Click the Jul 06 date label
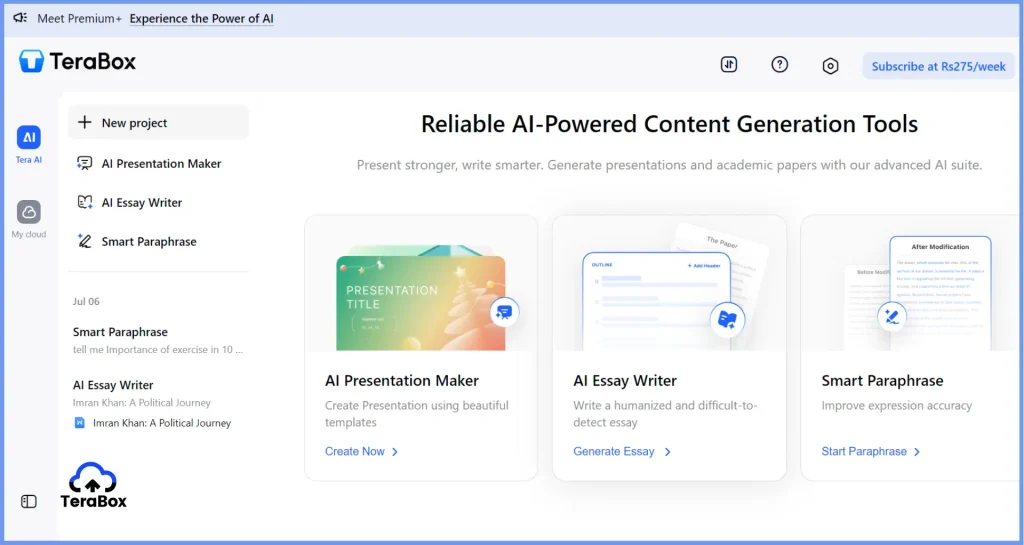1024x545 pixels. (86, 301)
